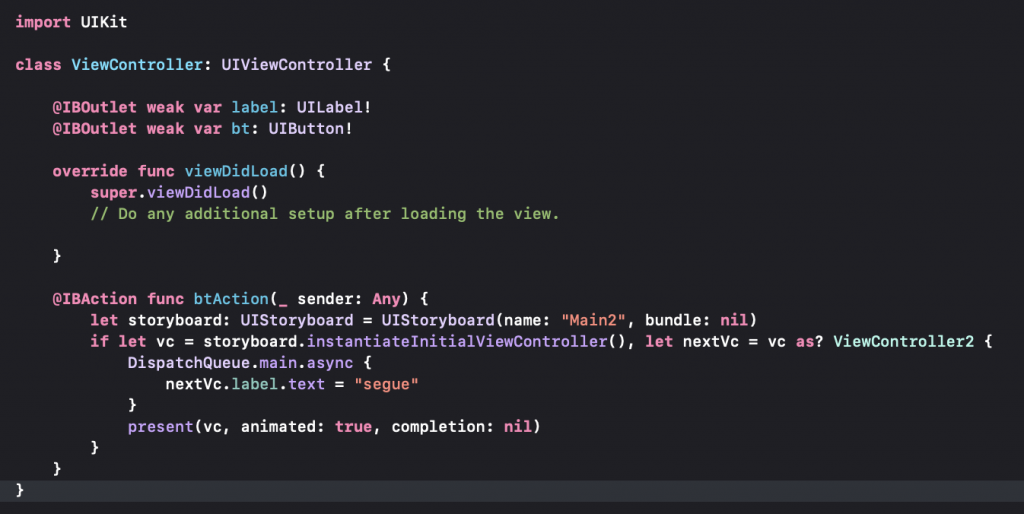Click 'DispatchQueue' identifier
The height and width of the screenshot is (514, 1024).
[189, 363]
